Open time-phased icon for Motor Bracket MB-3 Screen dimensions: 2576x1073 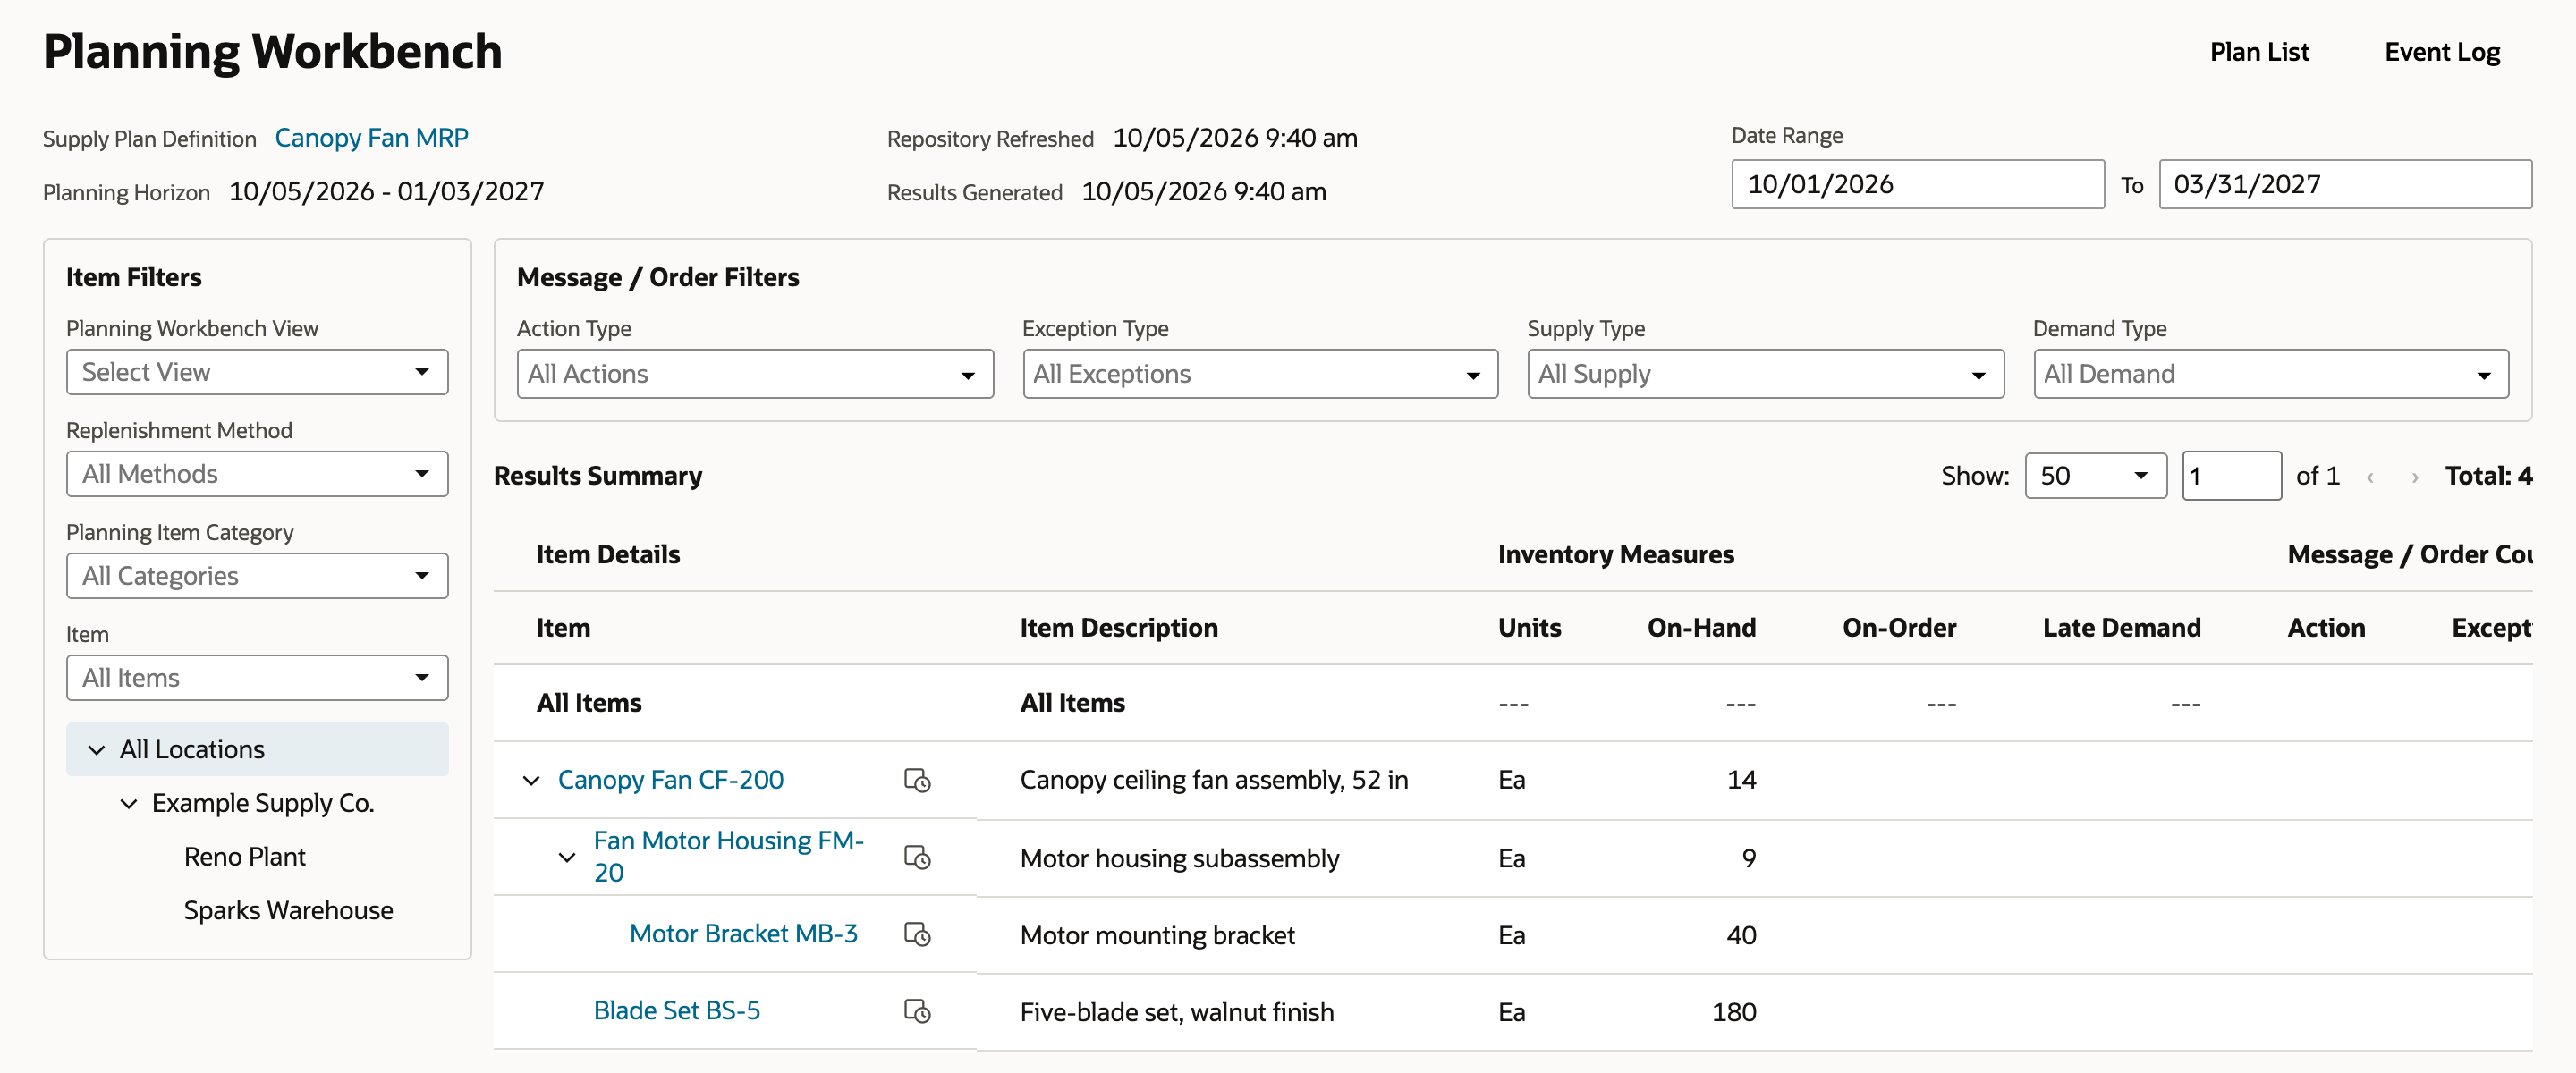917,934
